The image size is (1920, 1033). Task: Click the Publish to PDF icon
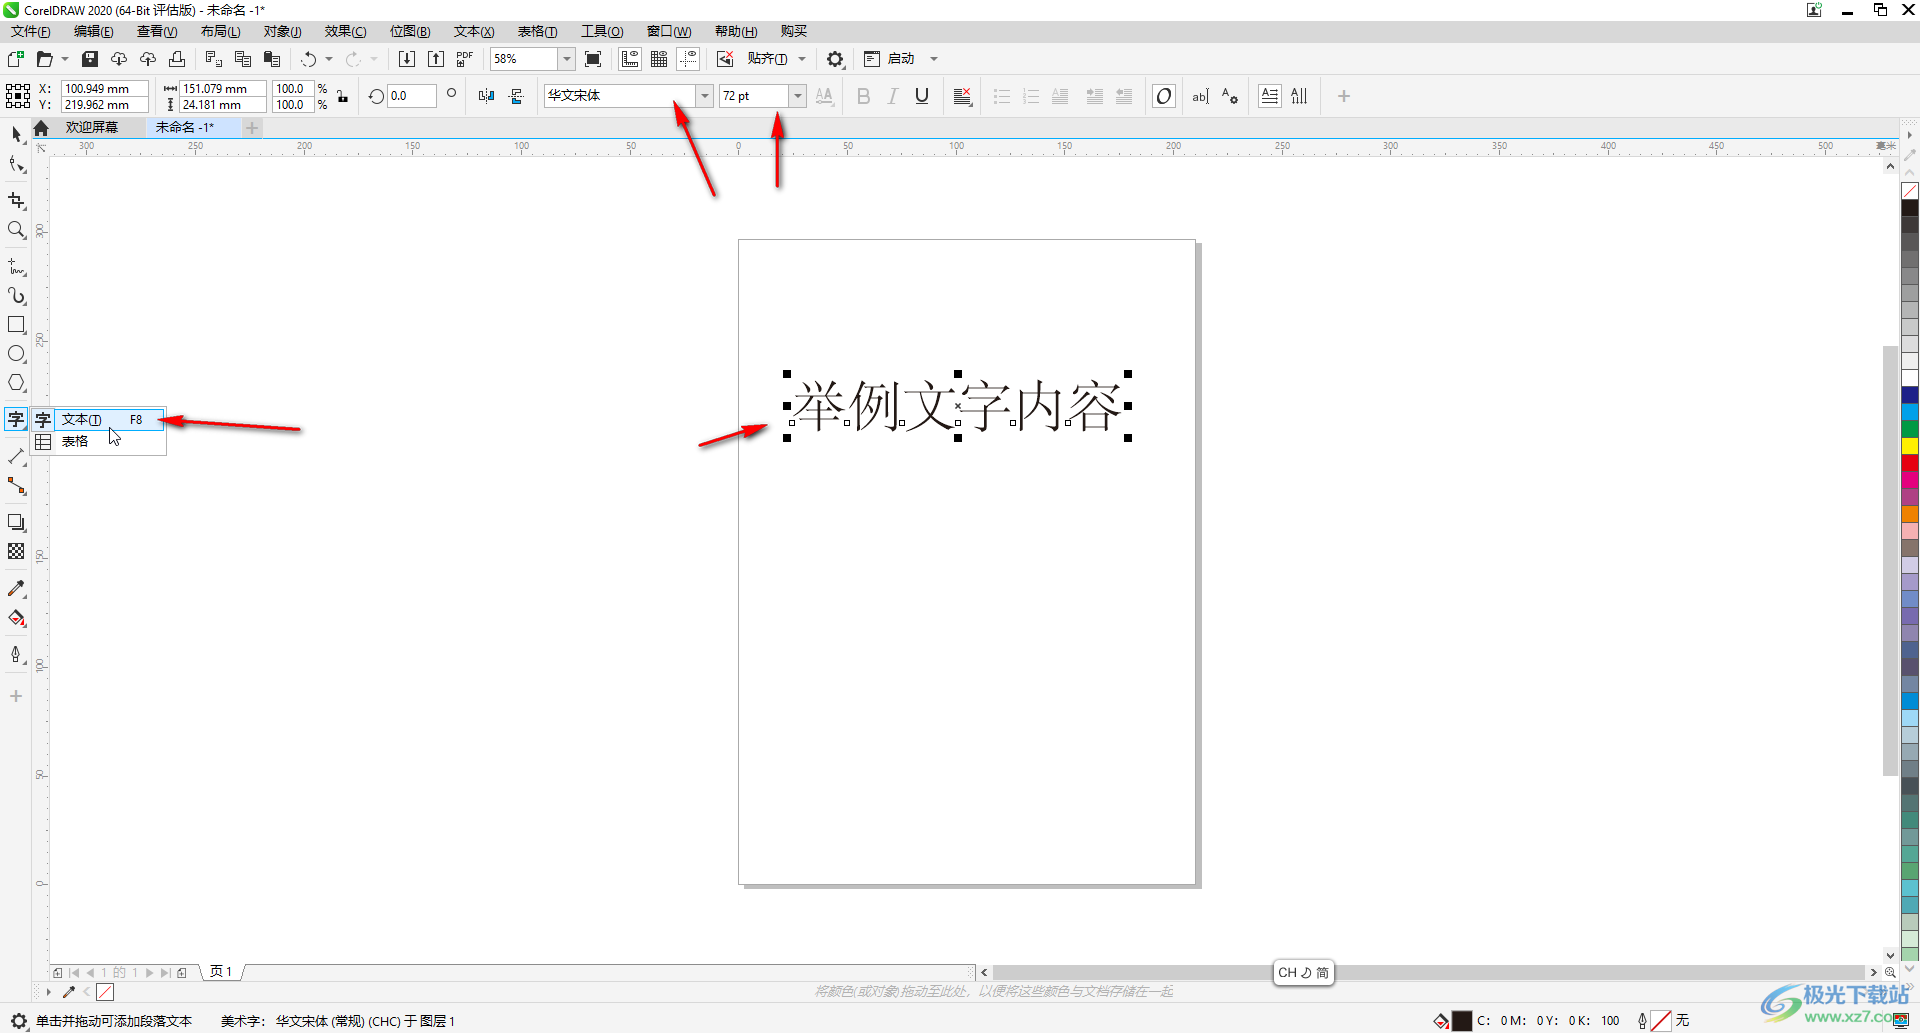(465, 59)
